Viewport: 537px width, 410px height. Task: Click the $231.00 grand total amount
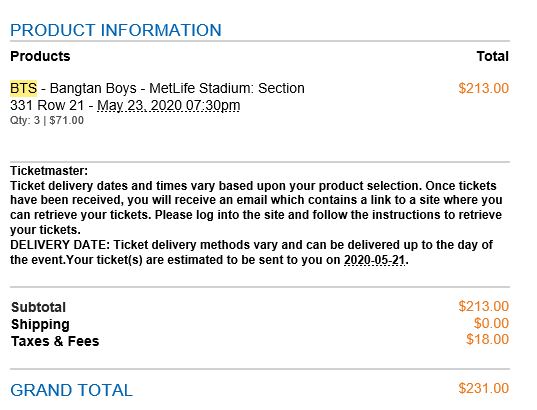(x=484, y=388)
